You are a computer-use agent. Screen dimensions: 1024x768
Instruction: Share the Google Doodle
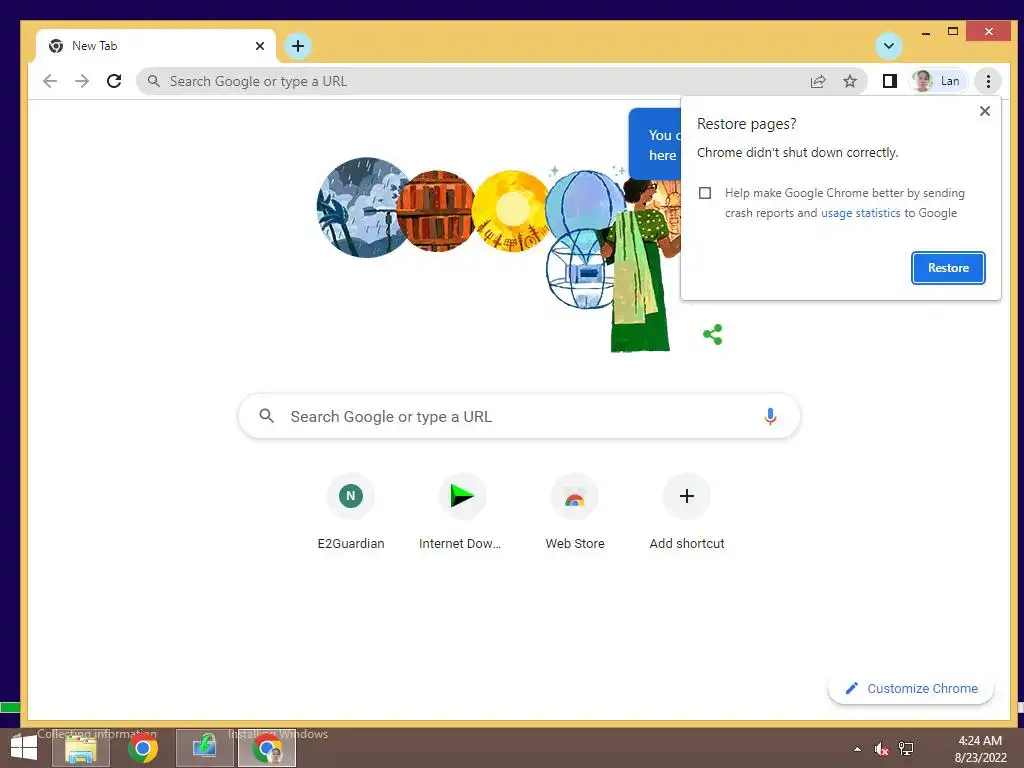[x=712, y=334]
